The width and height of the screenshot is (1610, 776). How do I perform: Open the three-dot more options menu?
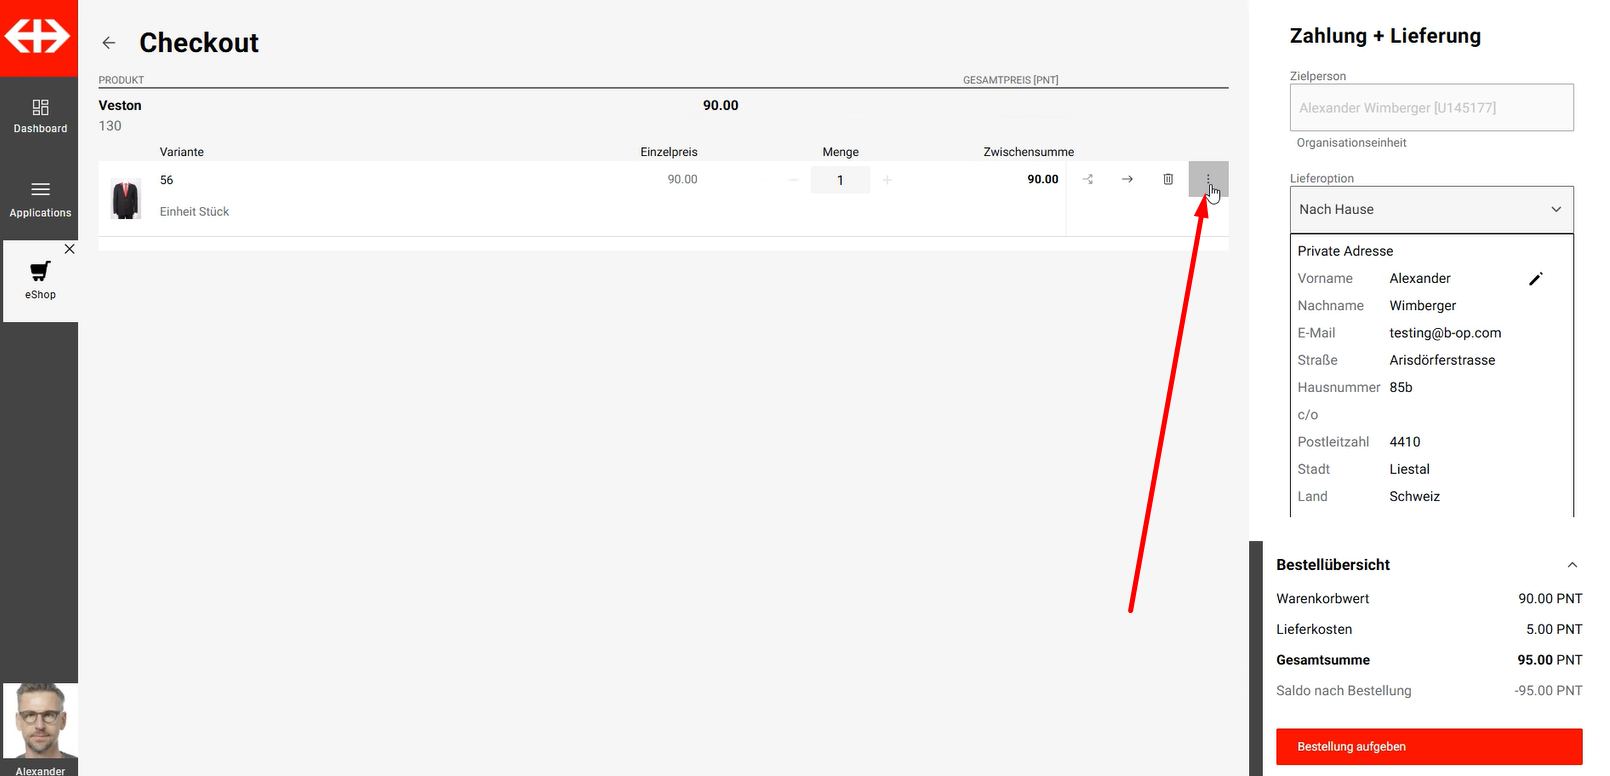(1207, 179)
